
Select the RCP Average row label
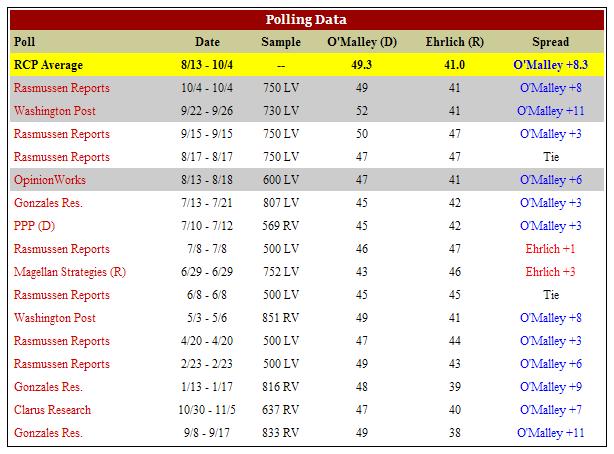48,65
